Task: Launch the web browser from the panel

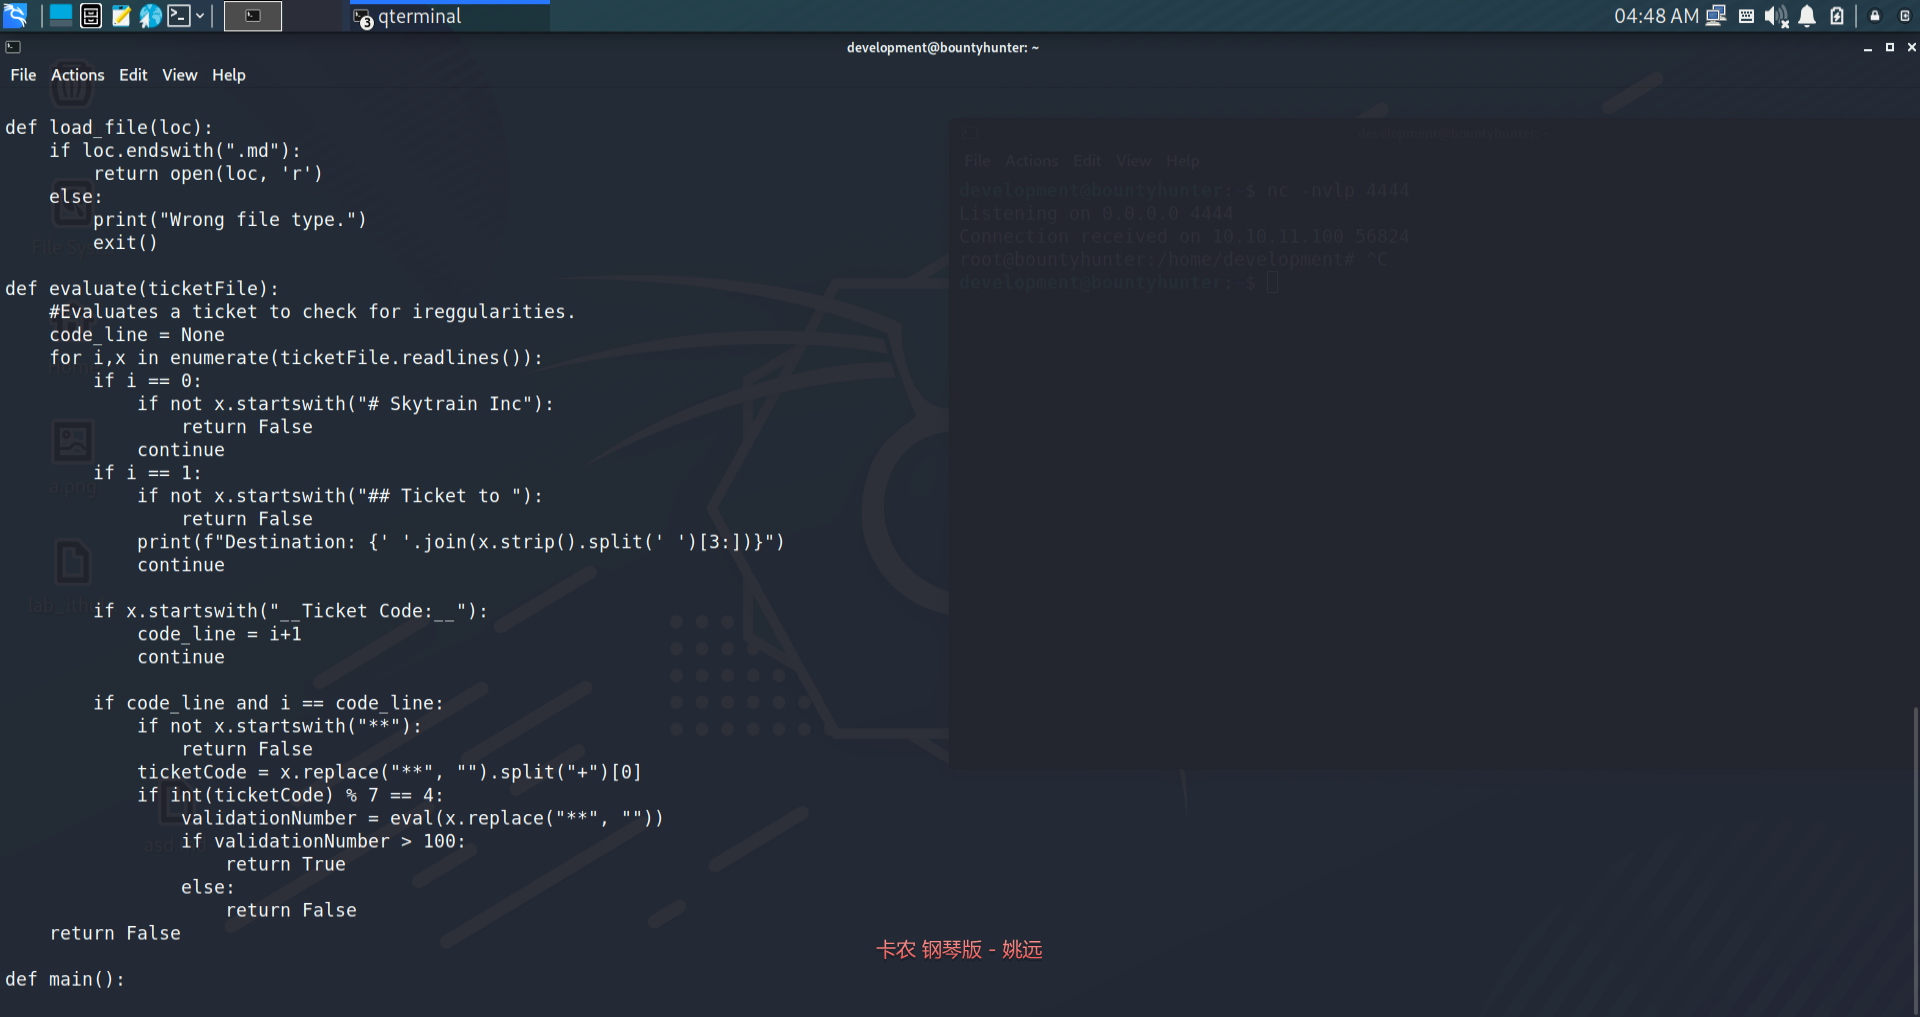Action: pyautogui.click(x=150, y=15)
